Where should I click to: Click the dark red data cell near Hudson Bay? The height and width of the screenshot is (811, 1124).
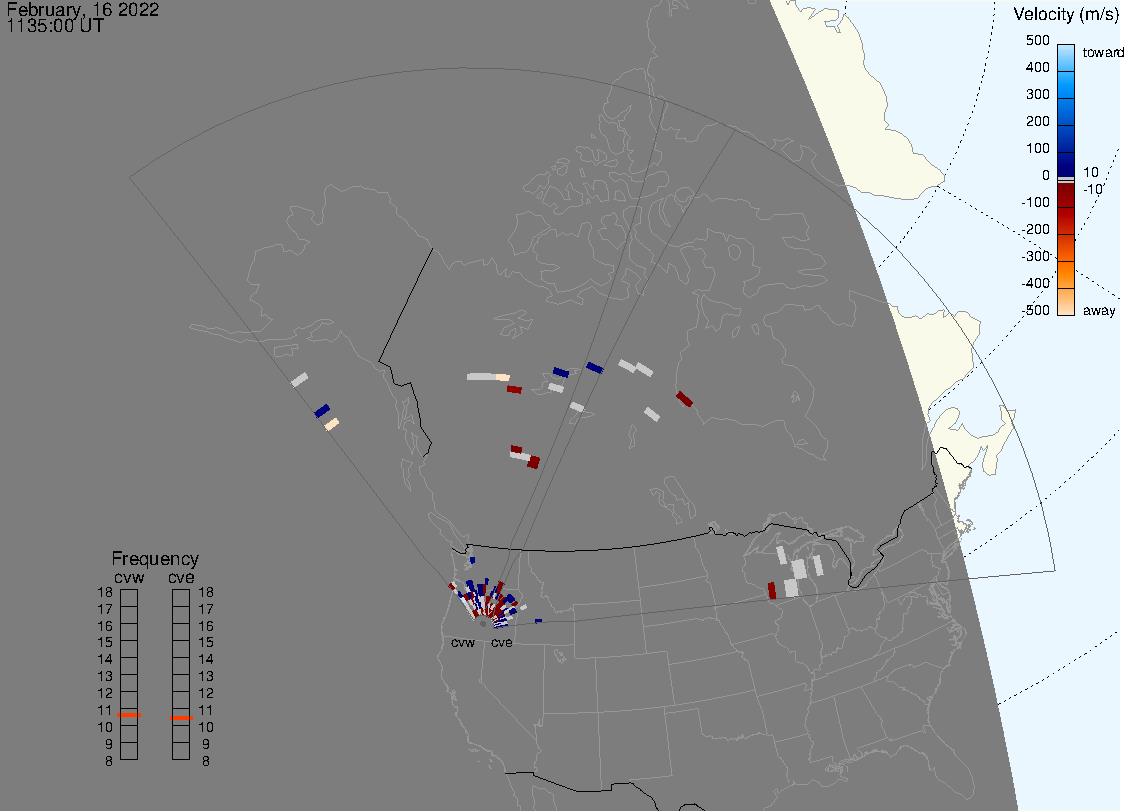pyautogui.click(x=684, y=399)
